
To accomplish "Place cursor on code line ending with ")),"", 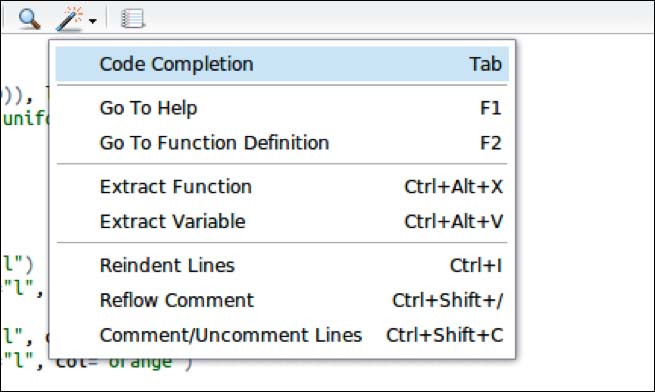I will point(17,97).
